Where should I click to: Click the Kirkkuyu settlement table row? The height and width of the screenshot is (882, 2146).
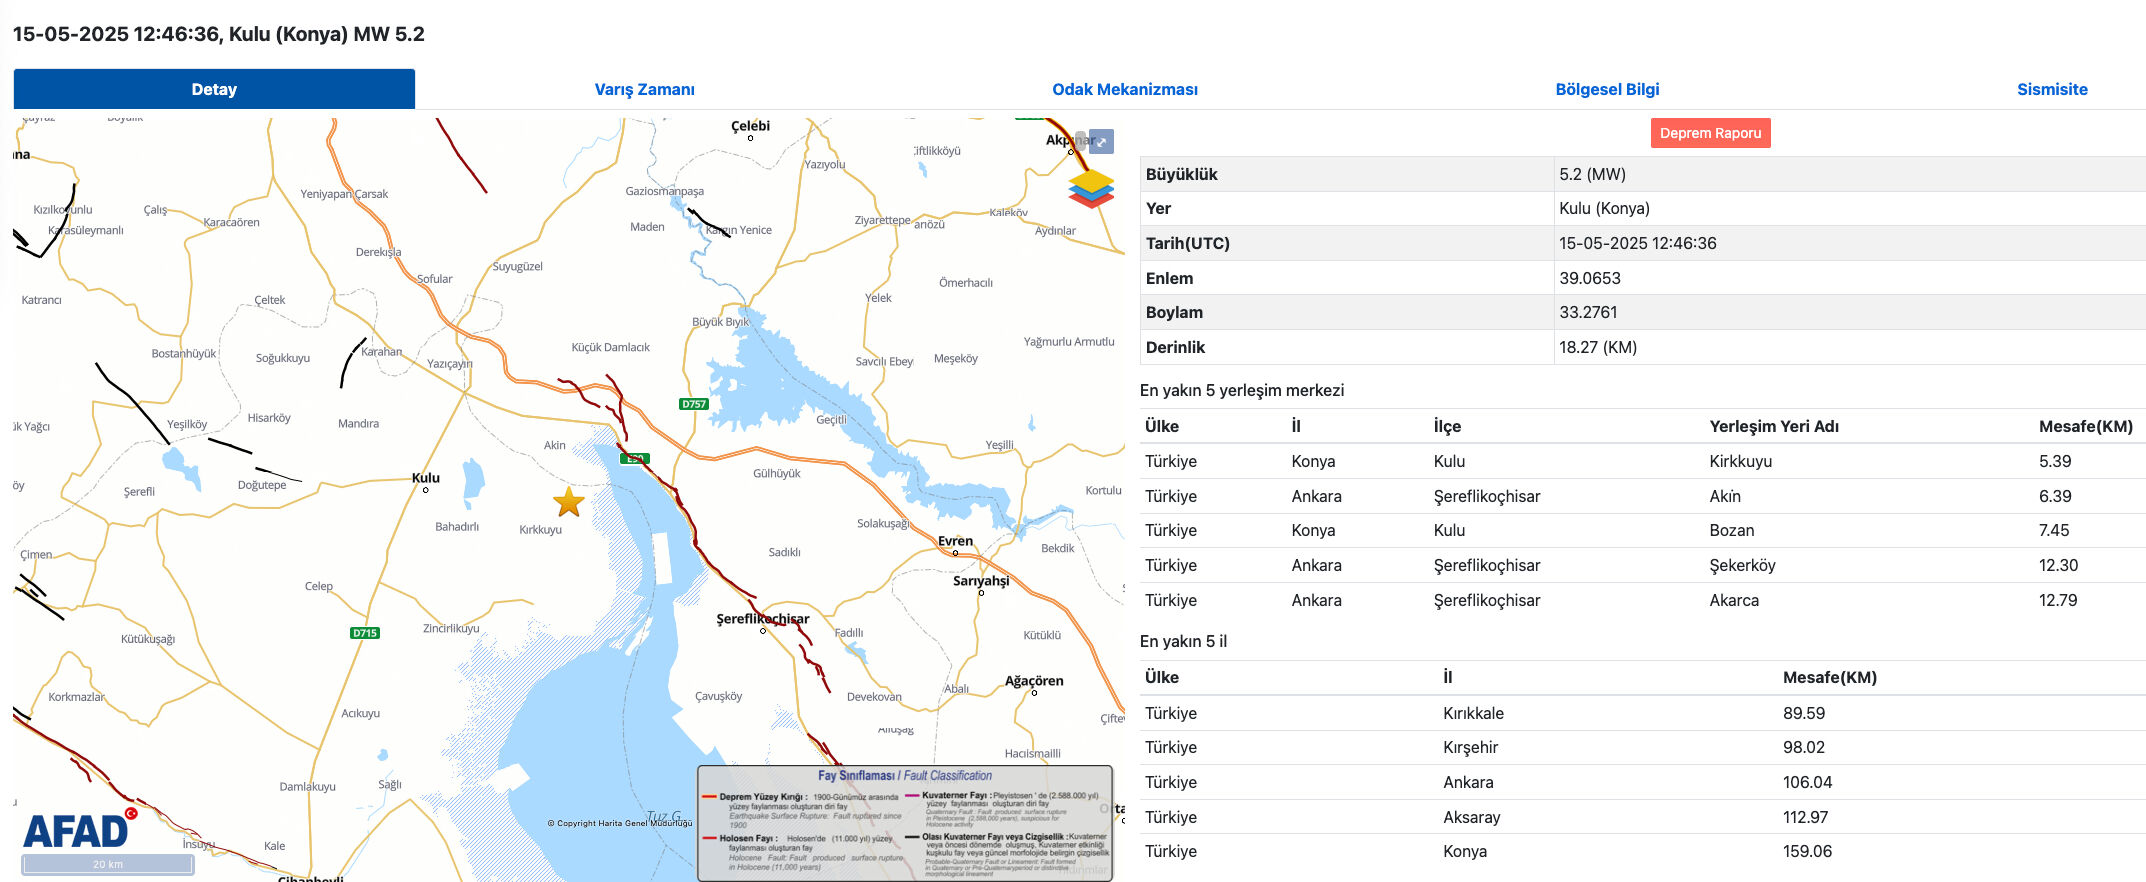[1640, 461]
